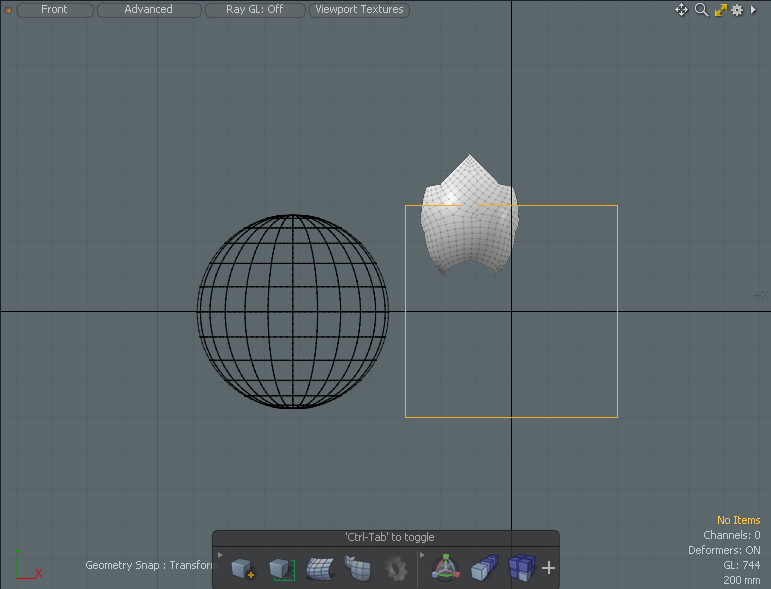Open the Advanced viewport style menu
This screenshot has height=589, width=771.
point(149,9)
